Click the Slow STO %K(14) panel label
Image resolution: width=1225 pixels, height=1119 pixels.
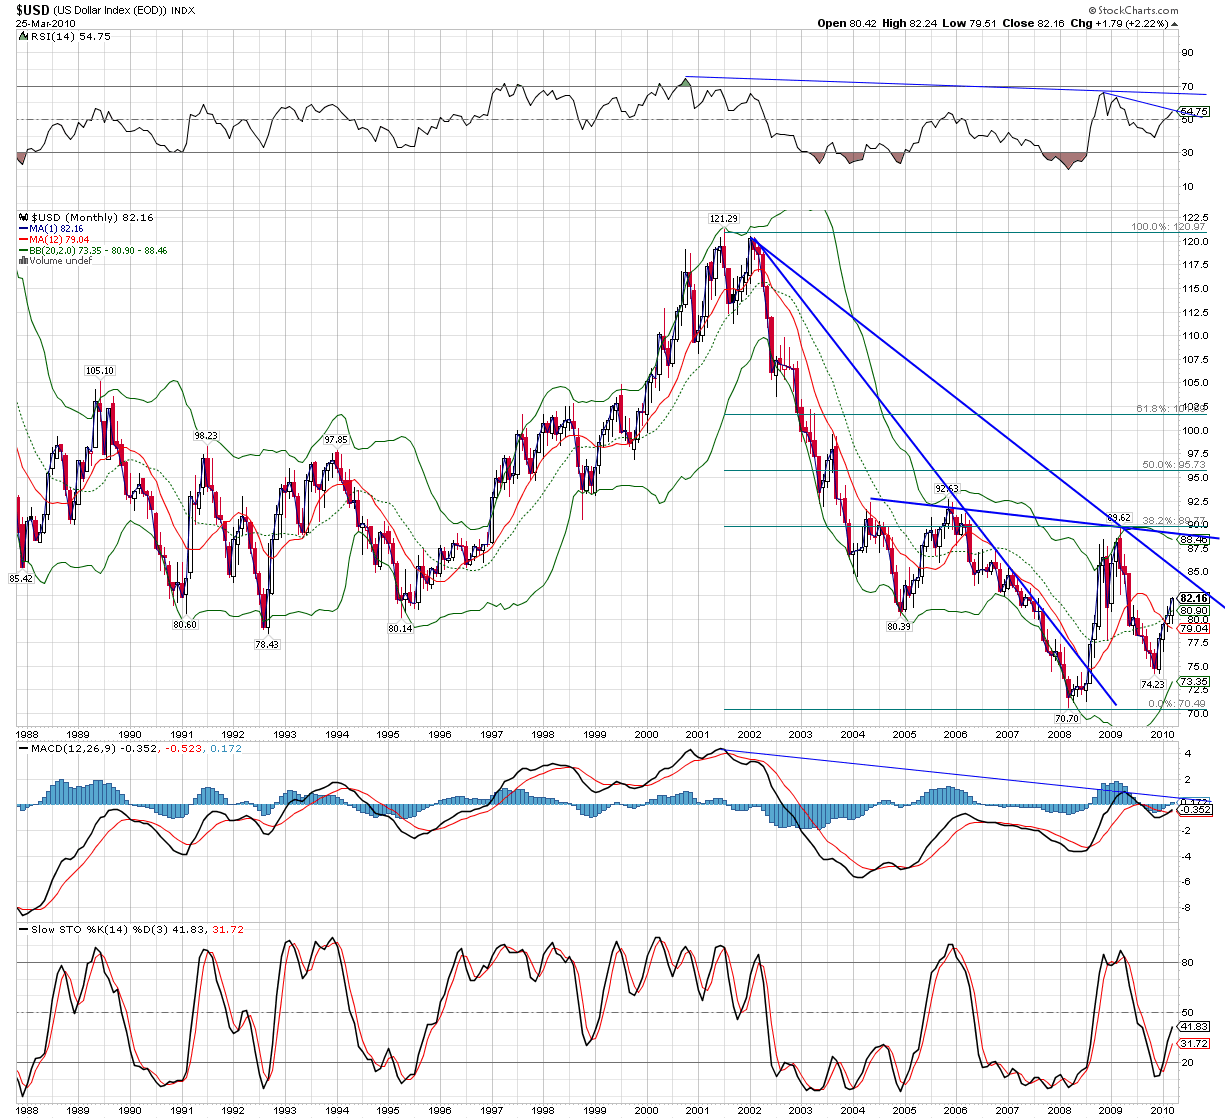pos(75,929)
